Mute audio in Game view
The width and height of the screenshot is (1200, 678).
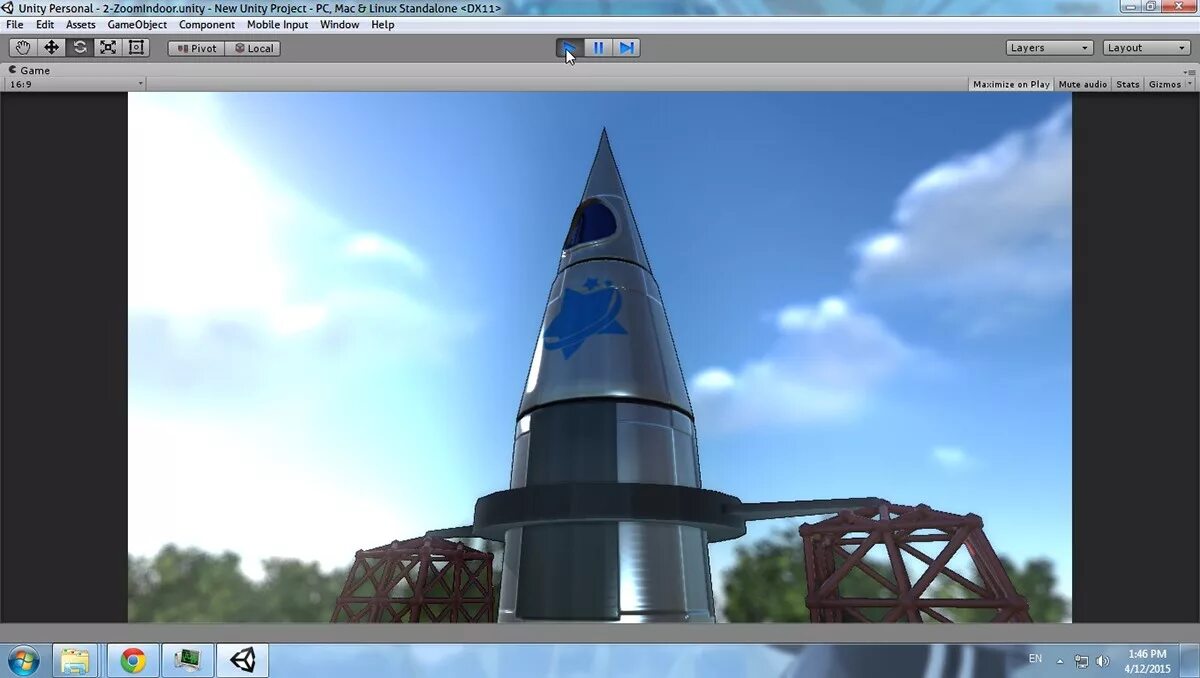coord(1082,84)
